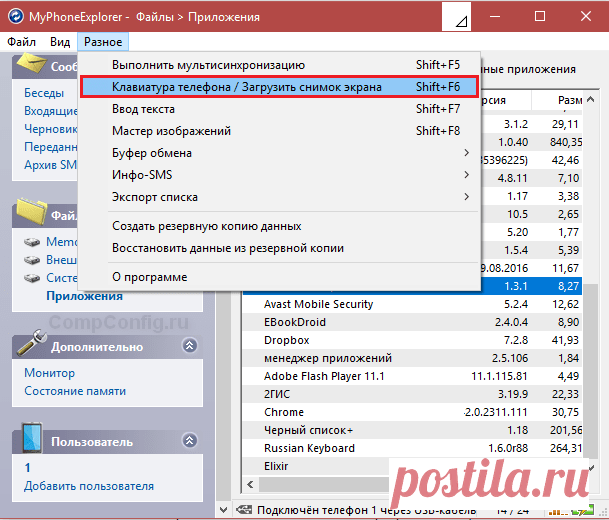Open the Файл menu

click(x=21, y=42)
